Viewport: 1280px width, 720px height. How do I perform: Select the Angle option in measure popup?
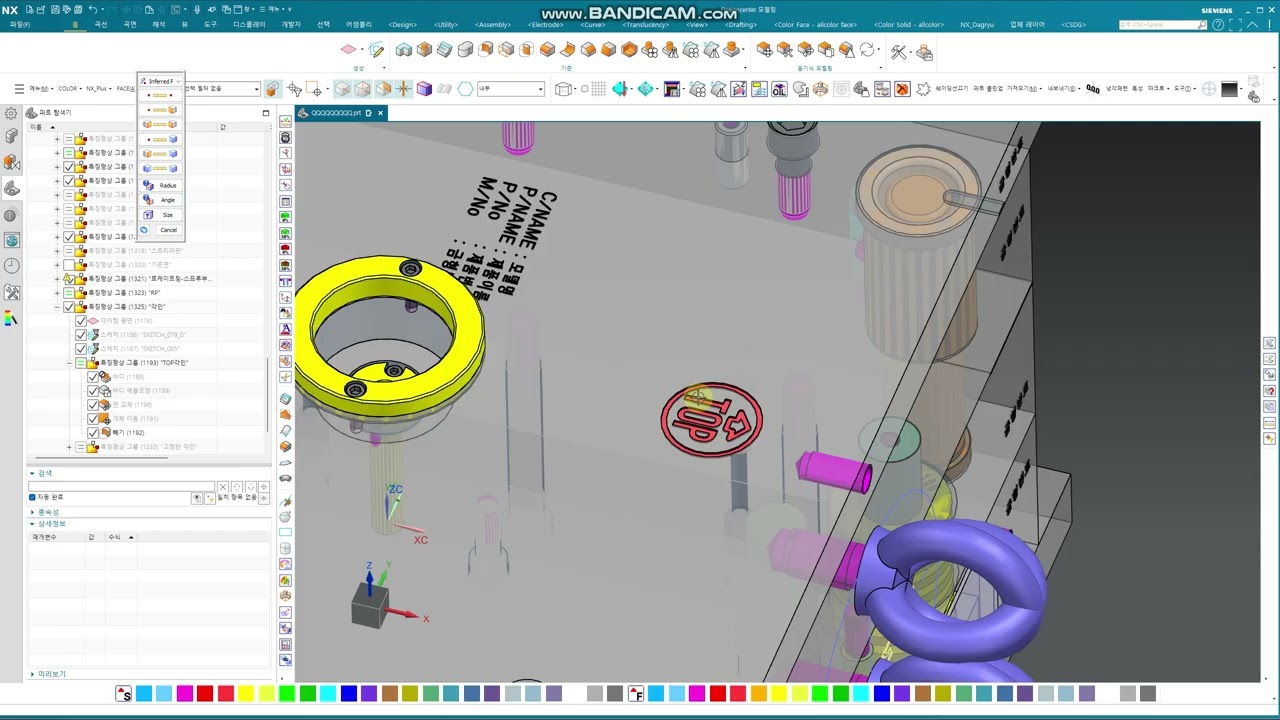coord(160,200)
